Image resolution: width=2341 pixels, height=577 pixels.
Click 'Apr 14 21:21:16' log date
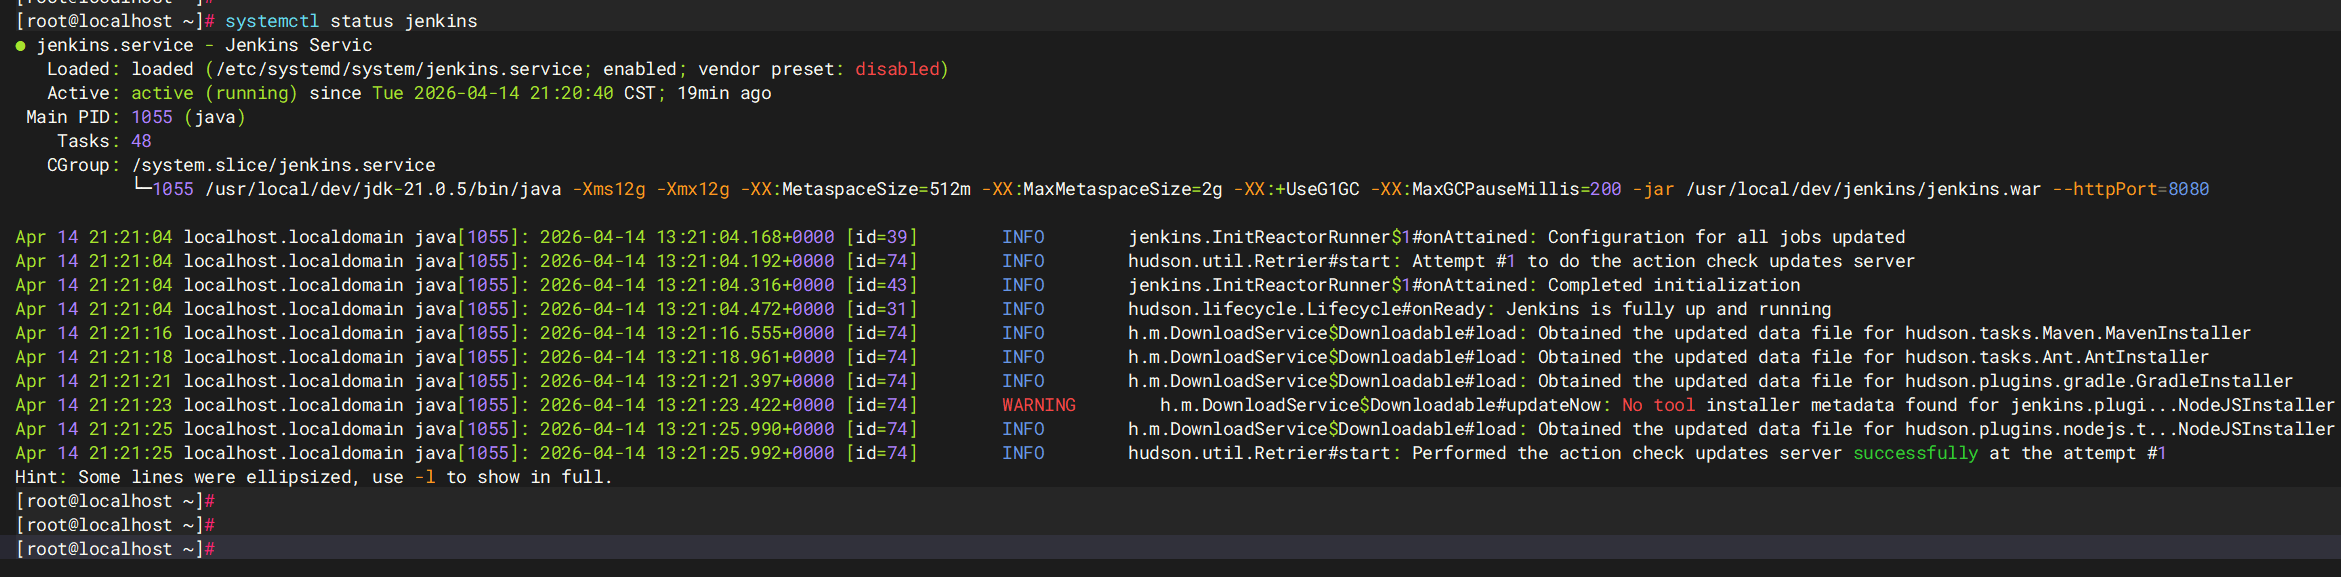point(94,333)
